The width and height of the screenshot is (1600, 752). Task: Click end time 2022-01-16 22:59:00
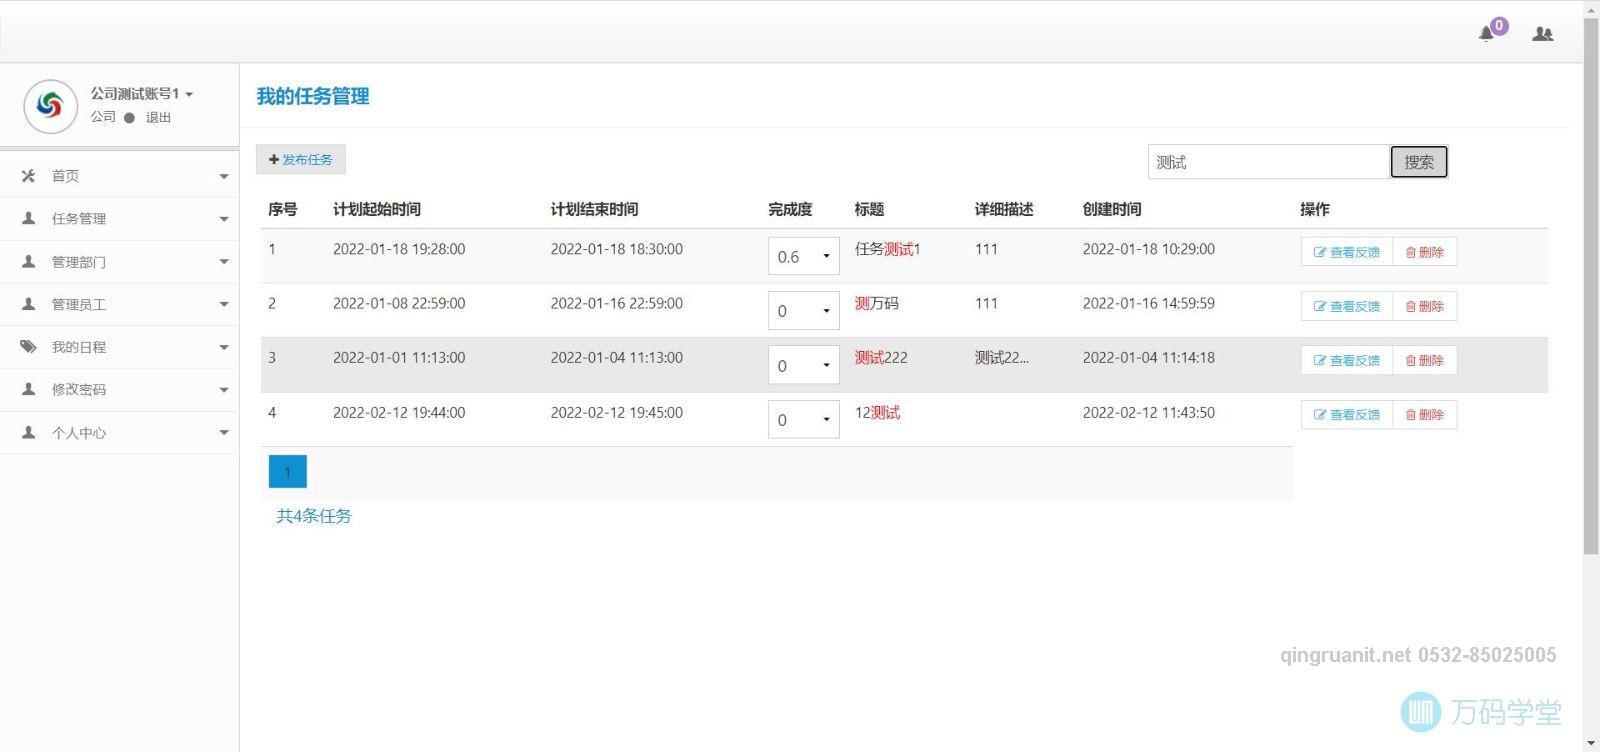click(x=617, y=303)
